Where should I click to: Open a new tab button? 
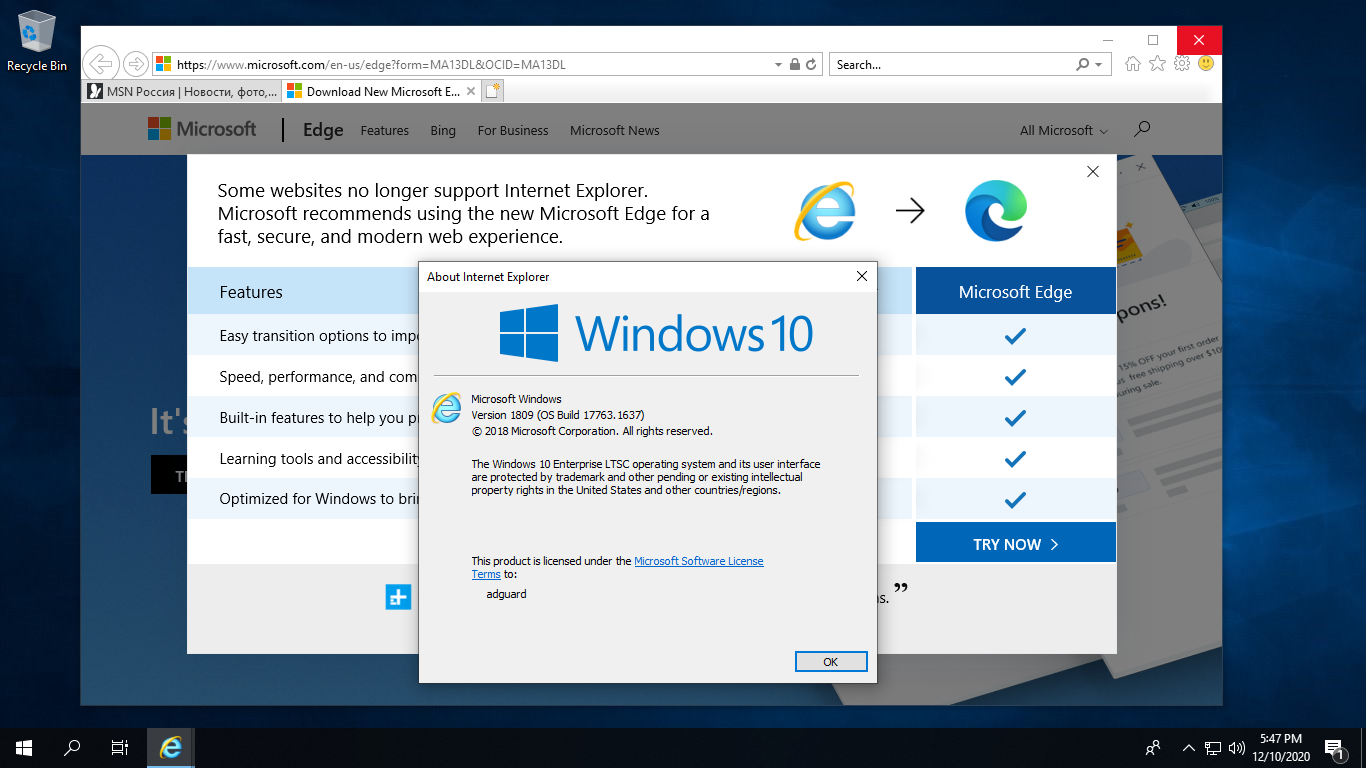click(492, 91)
